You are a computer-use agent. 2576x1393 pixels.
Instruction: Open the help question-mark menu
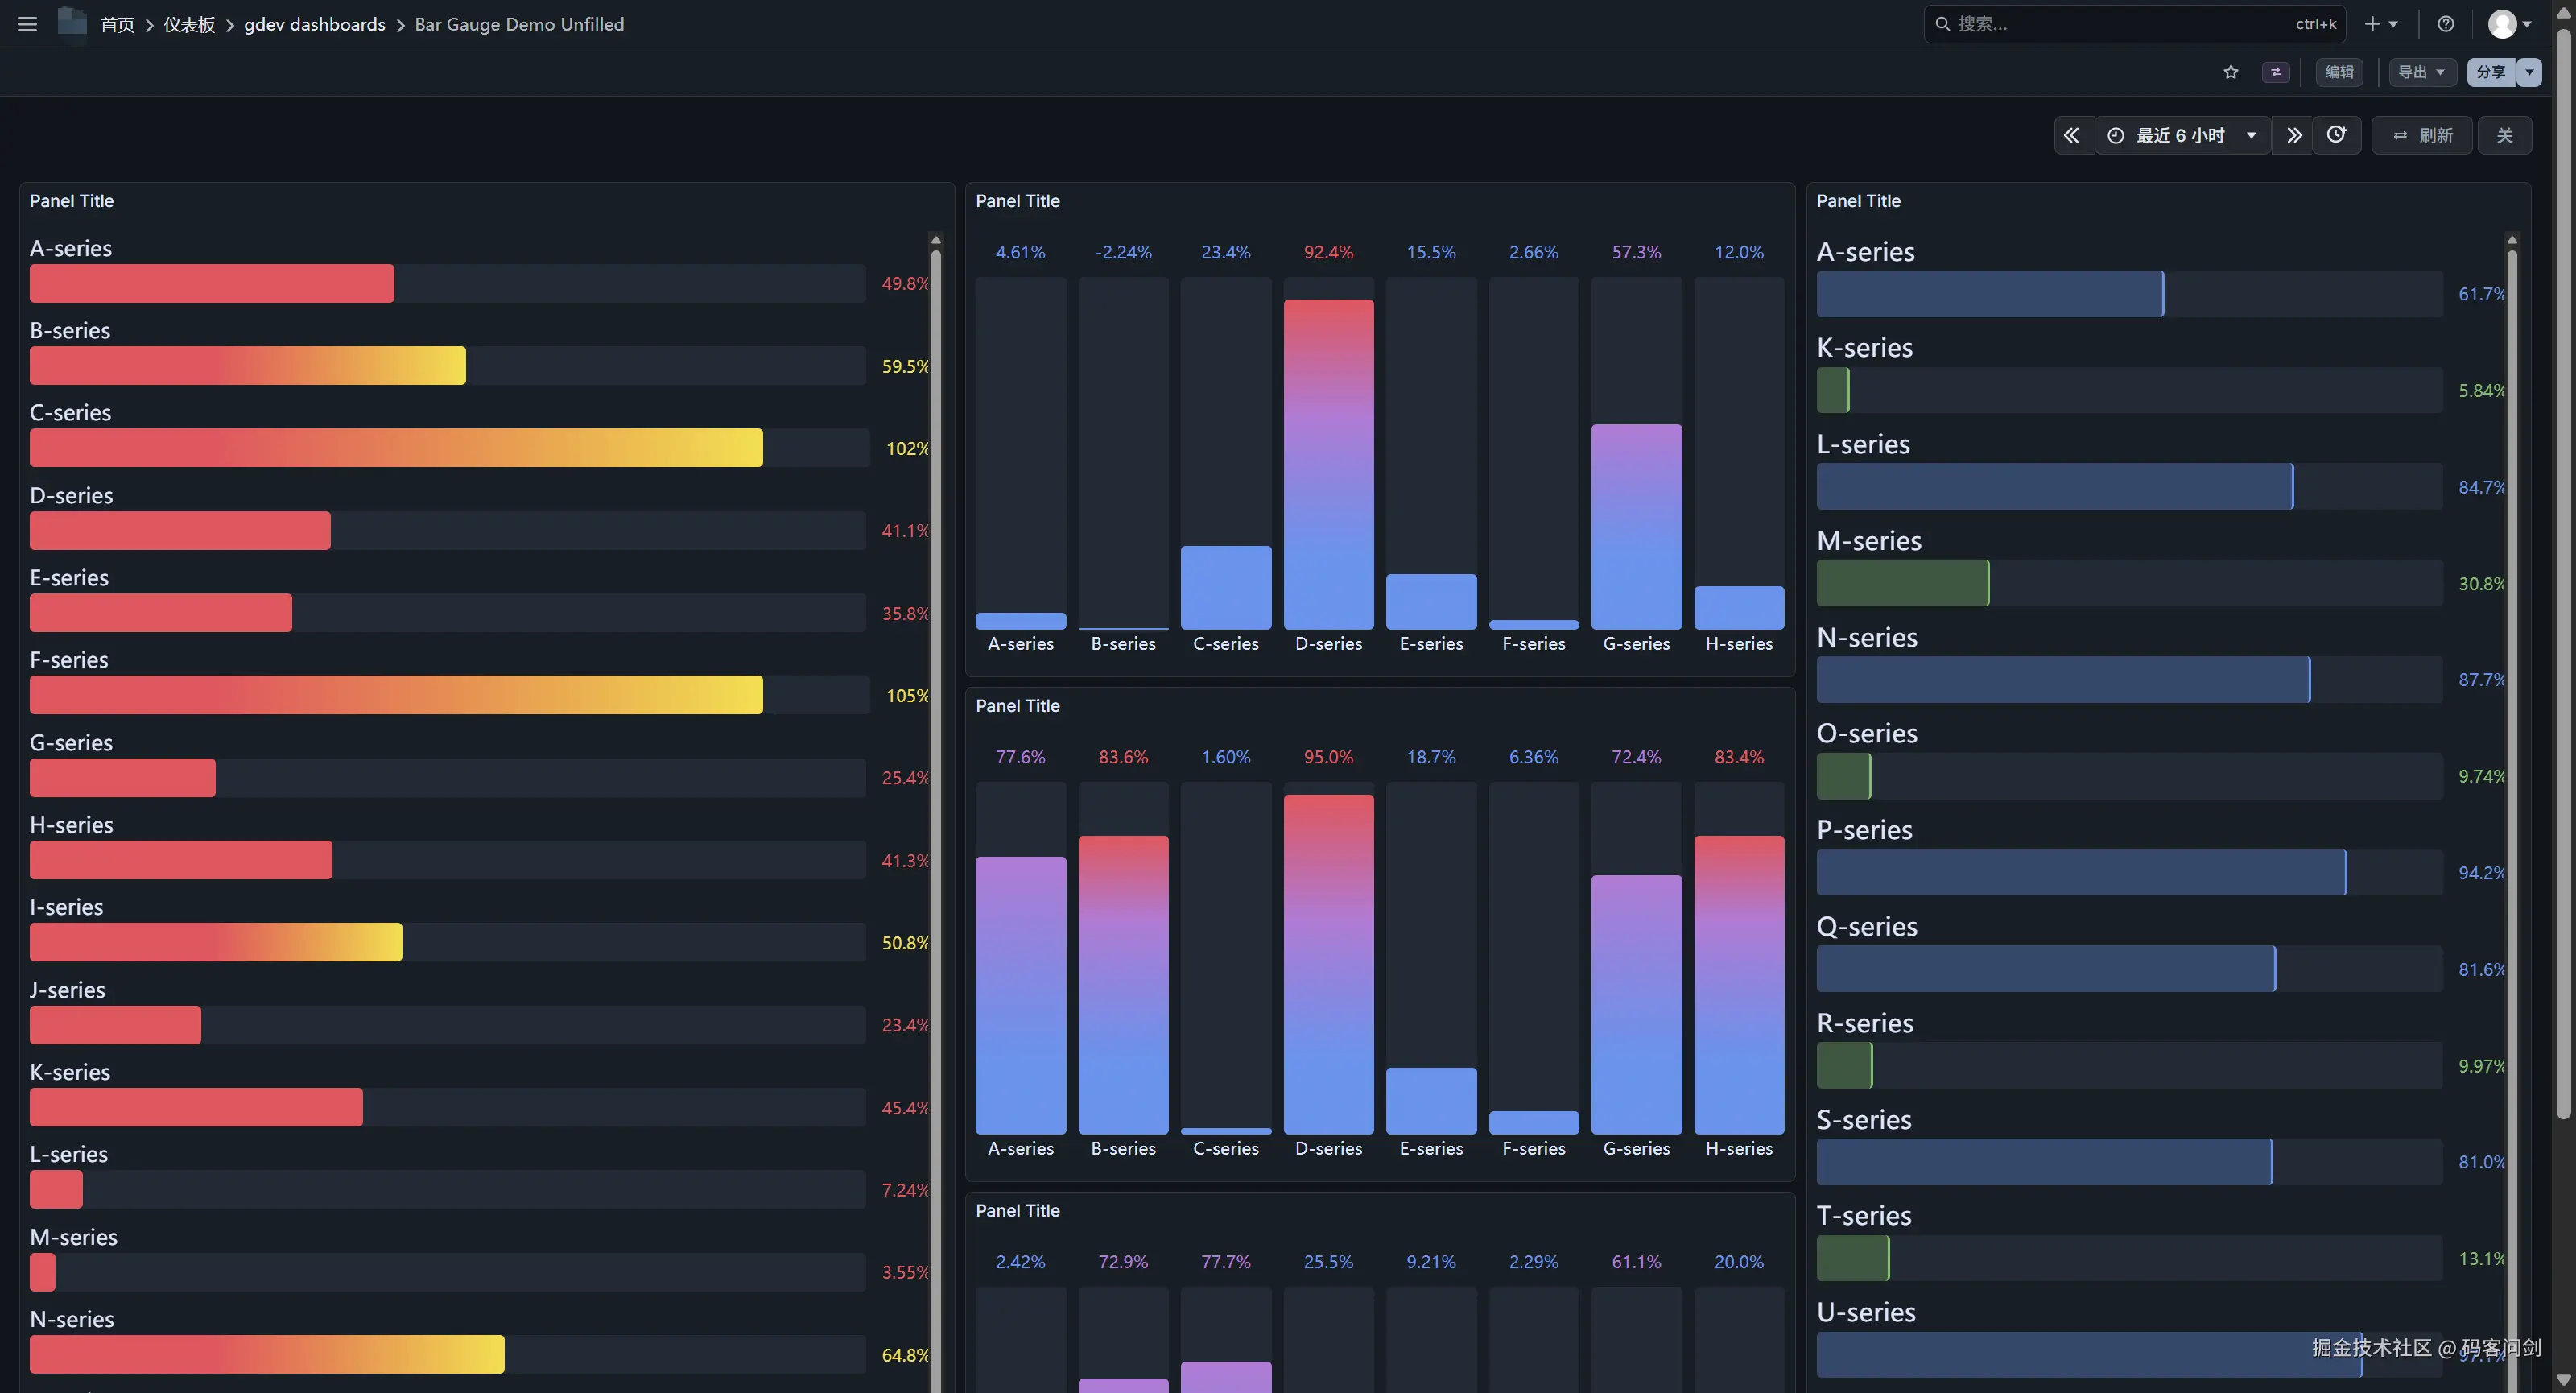click(2446, 24)
